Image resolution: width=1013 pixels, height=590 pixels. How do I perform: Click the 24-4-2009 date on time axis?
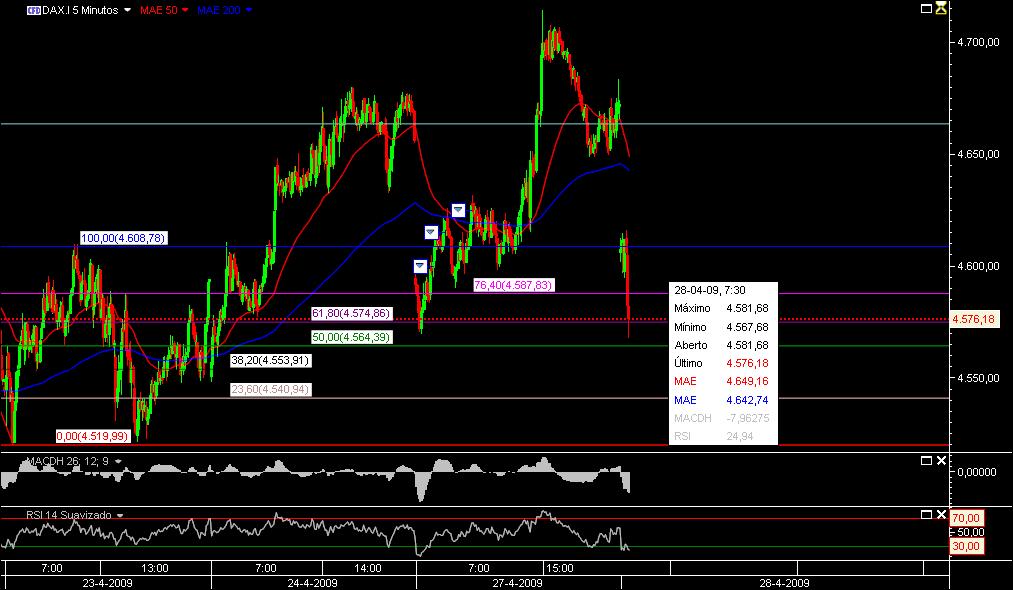pyautogui.click(x=312, y=583)
